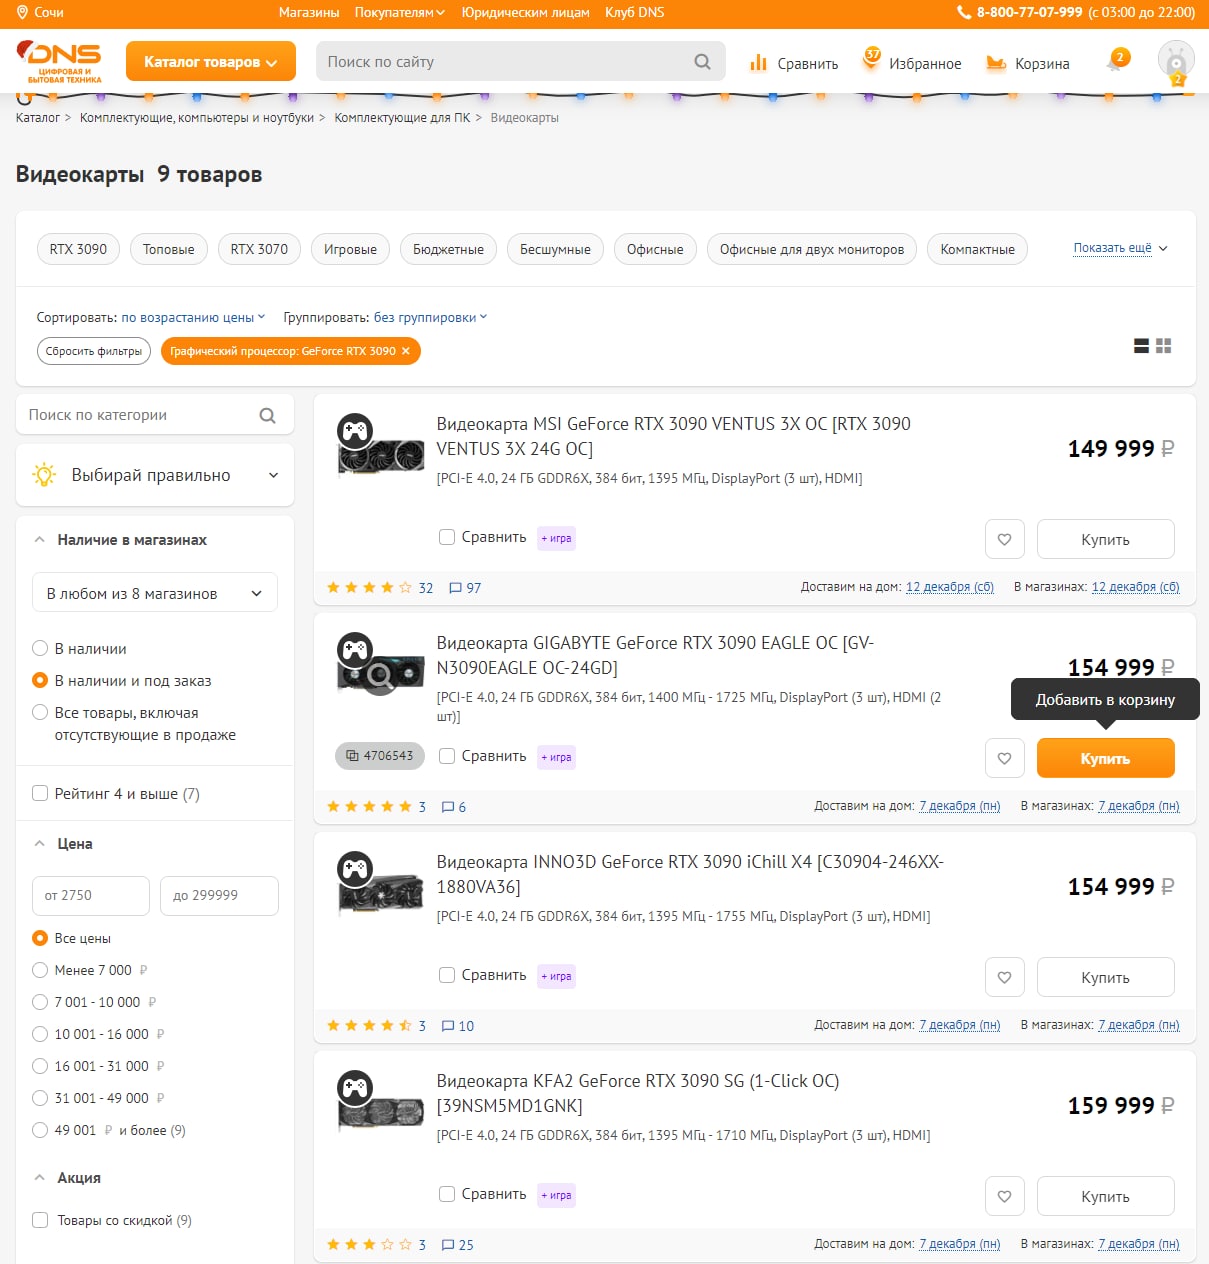Select price range 16 001 - 31 000
The height and width of the screenshot is (1264, 1209).
click(x=40, y=1066)
